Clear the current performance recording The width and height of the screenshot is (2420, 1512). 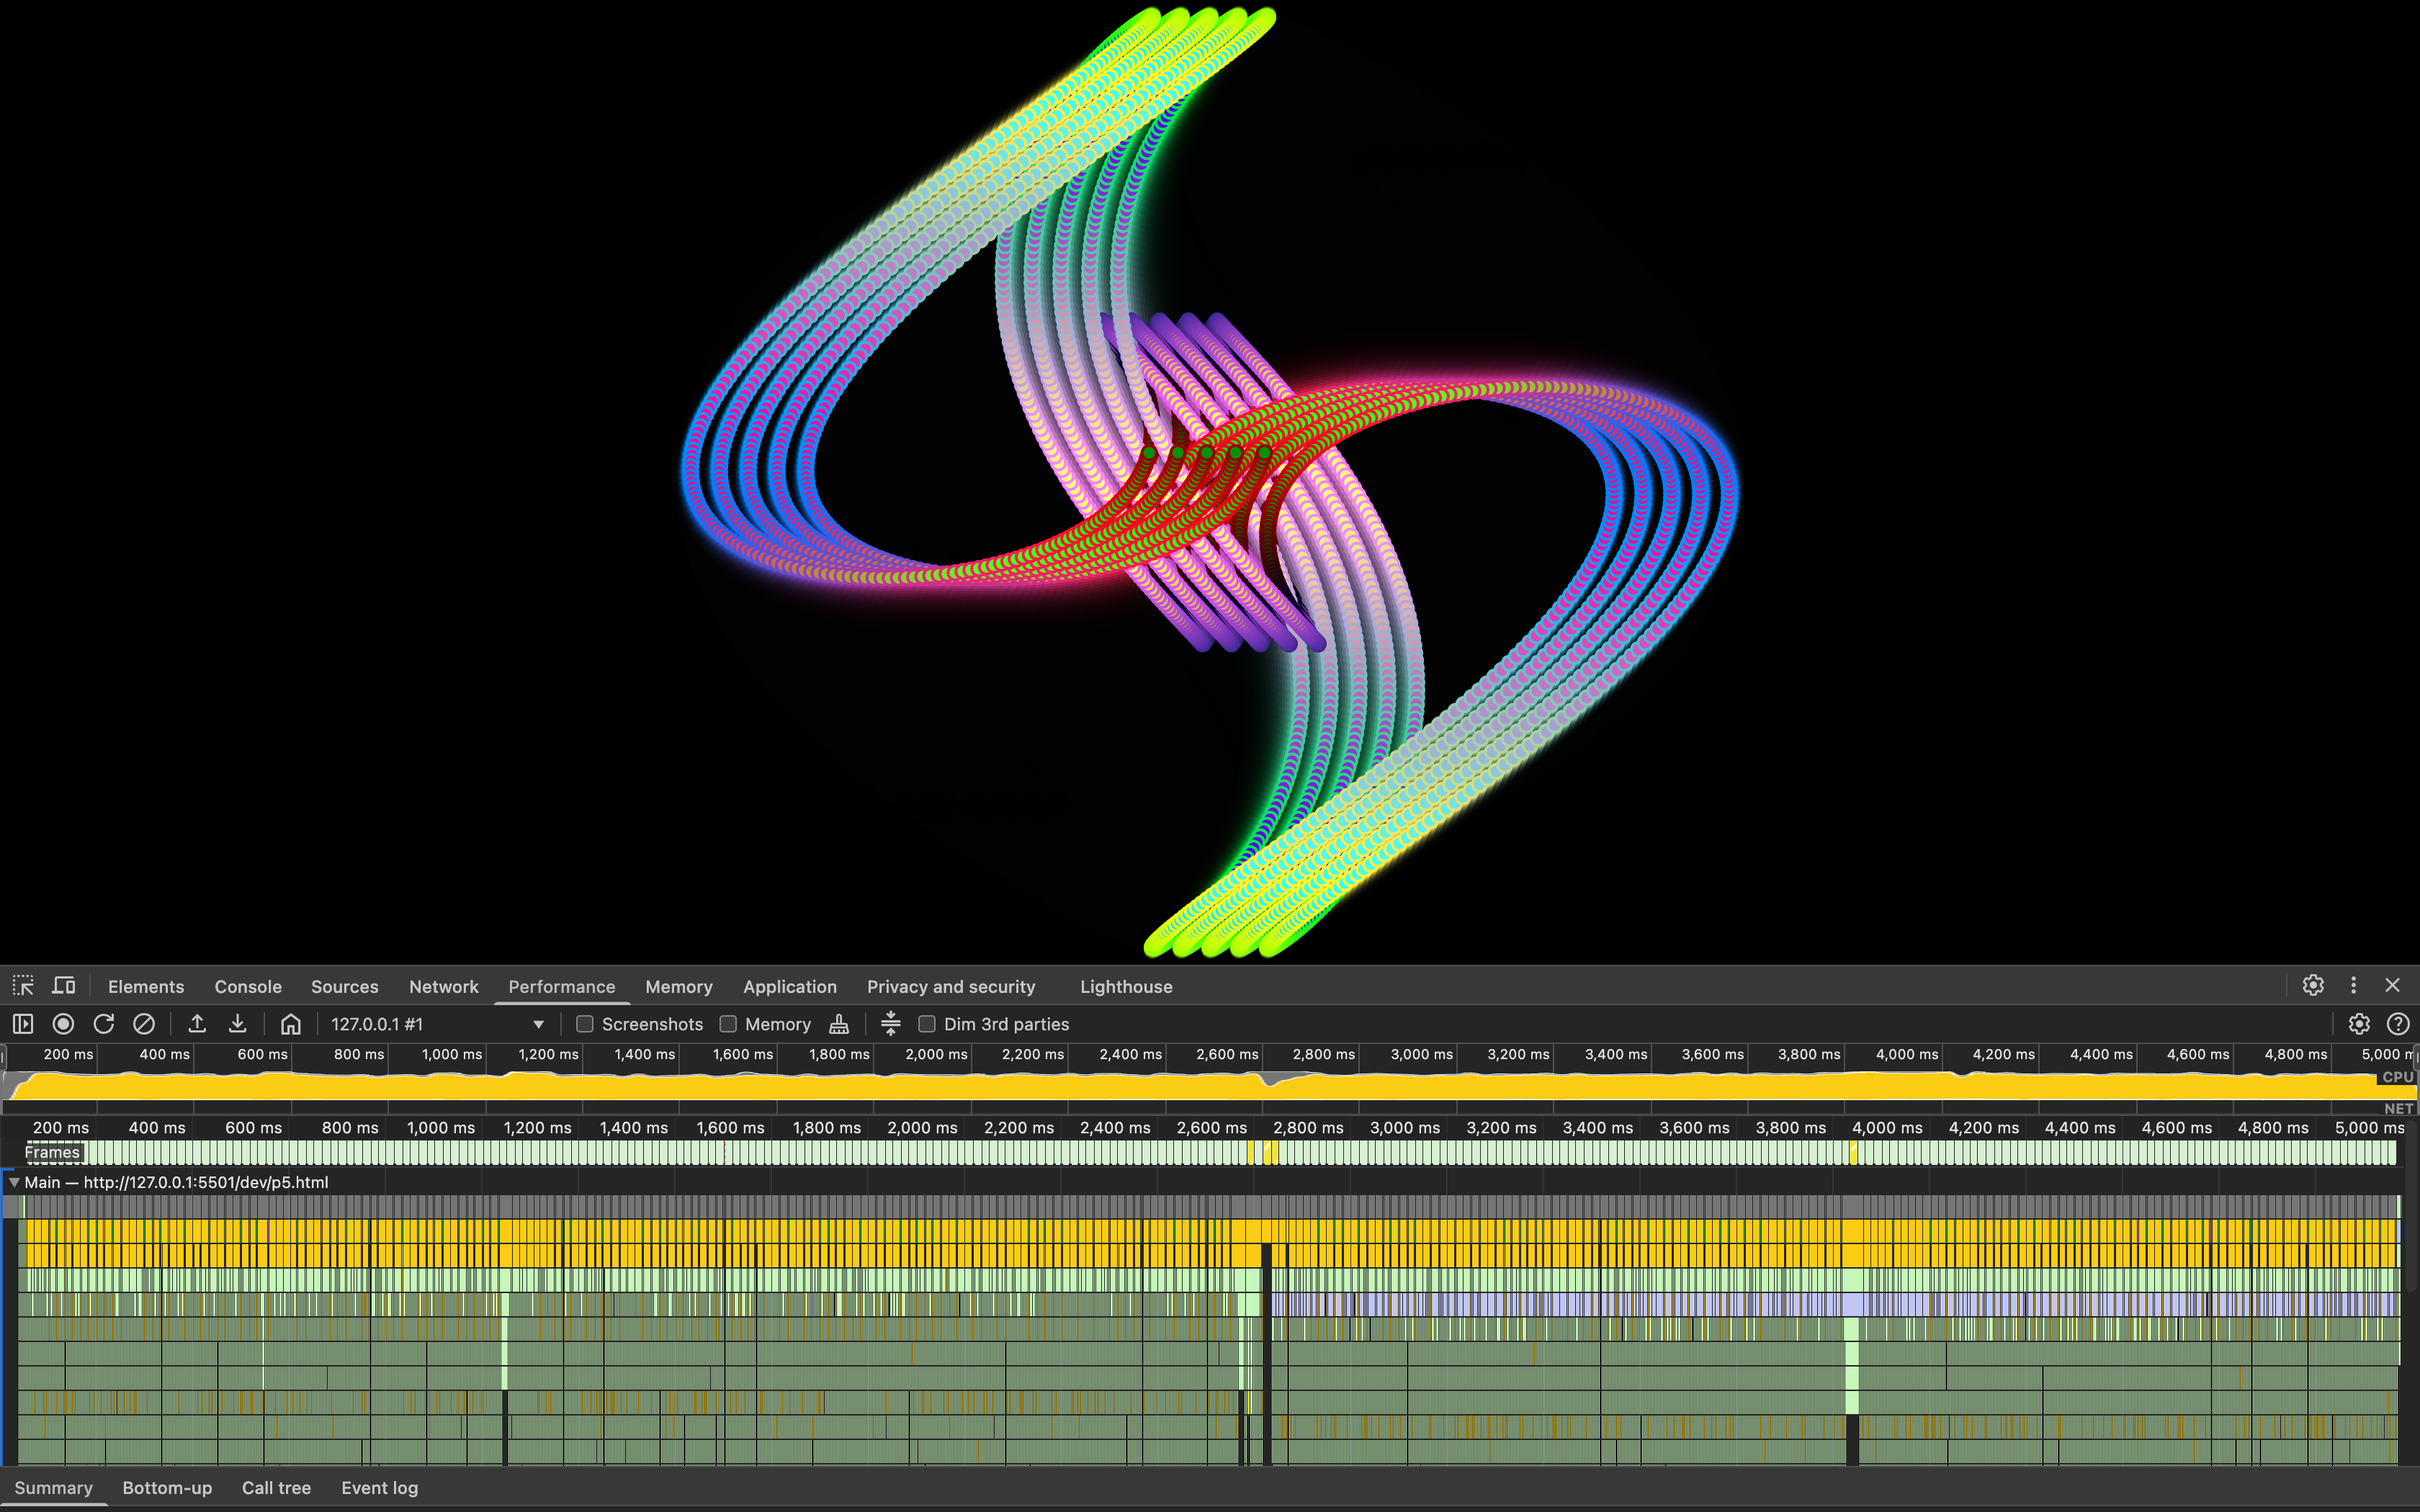[x=144, y=1024]
